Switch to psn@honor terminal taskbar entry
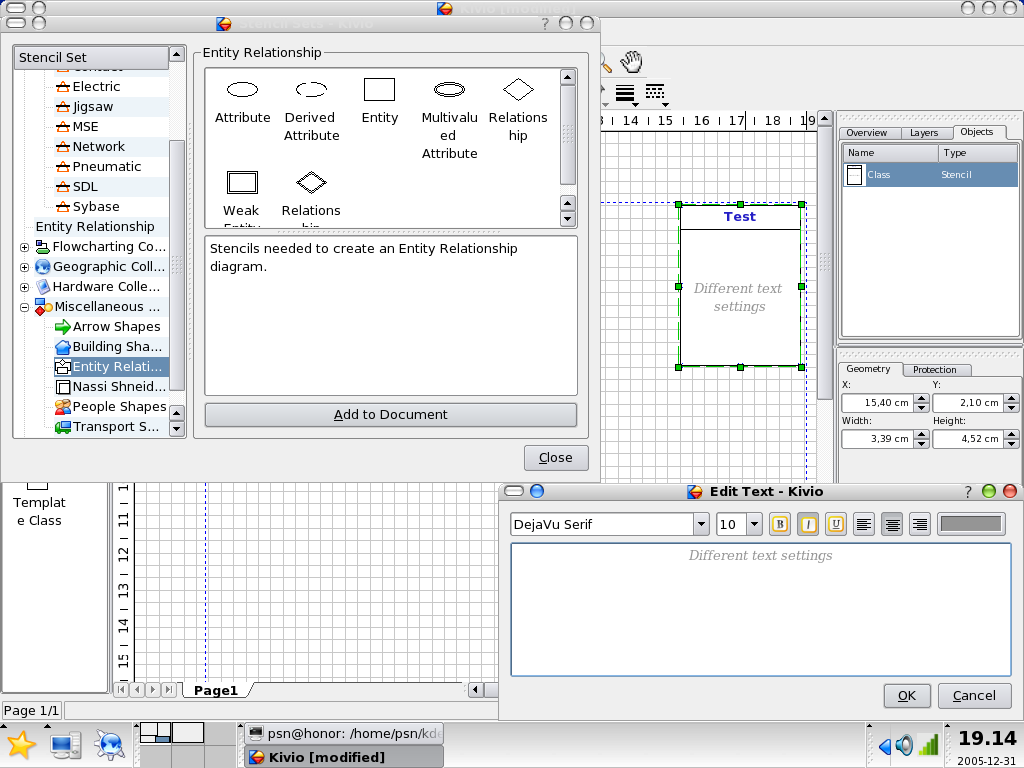 pyautogui.click(x=344, y=733)
